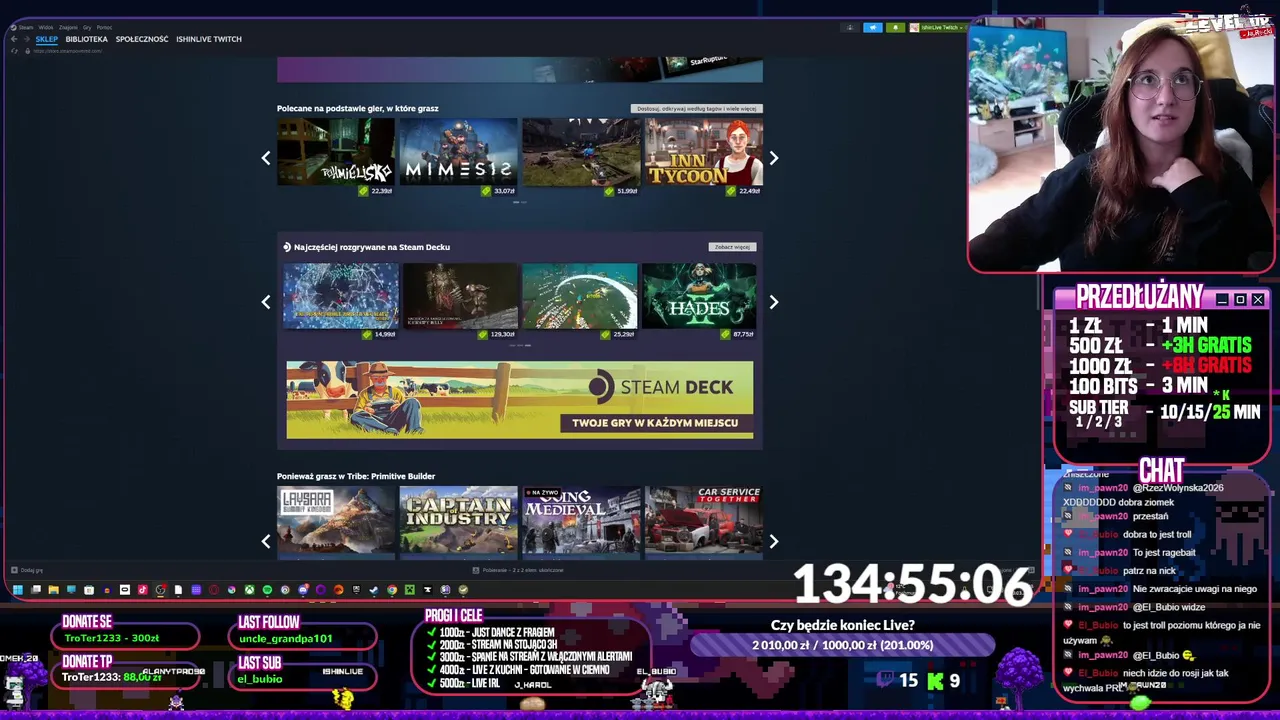Viewport: 1280px width, 720px height.
Task: Open Discord from the taskbar
Action: coord(303,590)
